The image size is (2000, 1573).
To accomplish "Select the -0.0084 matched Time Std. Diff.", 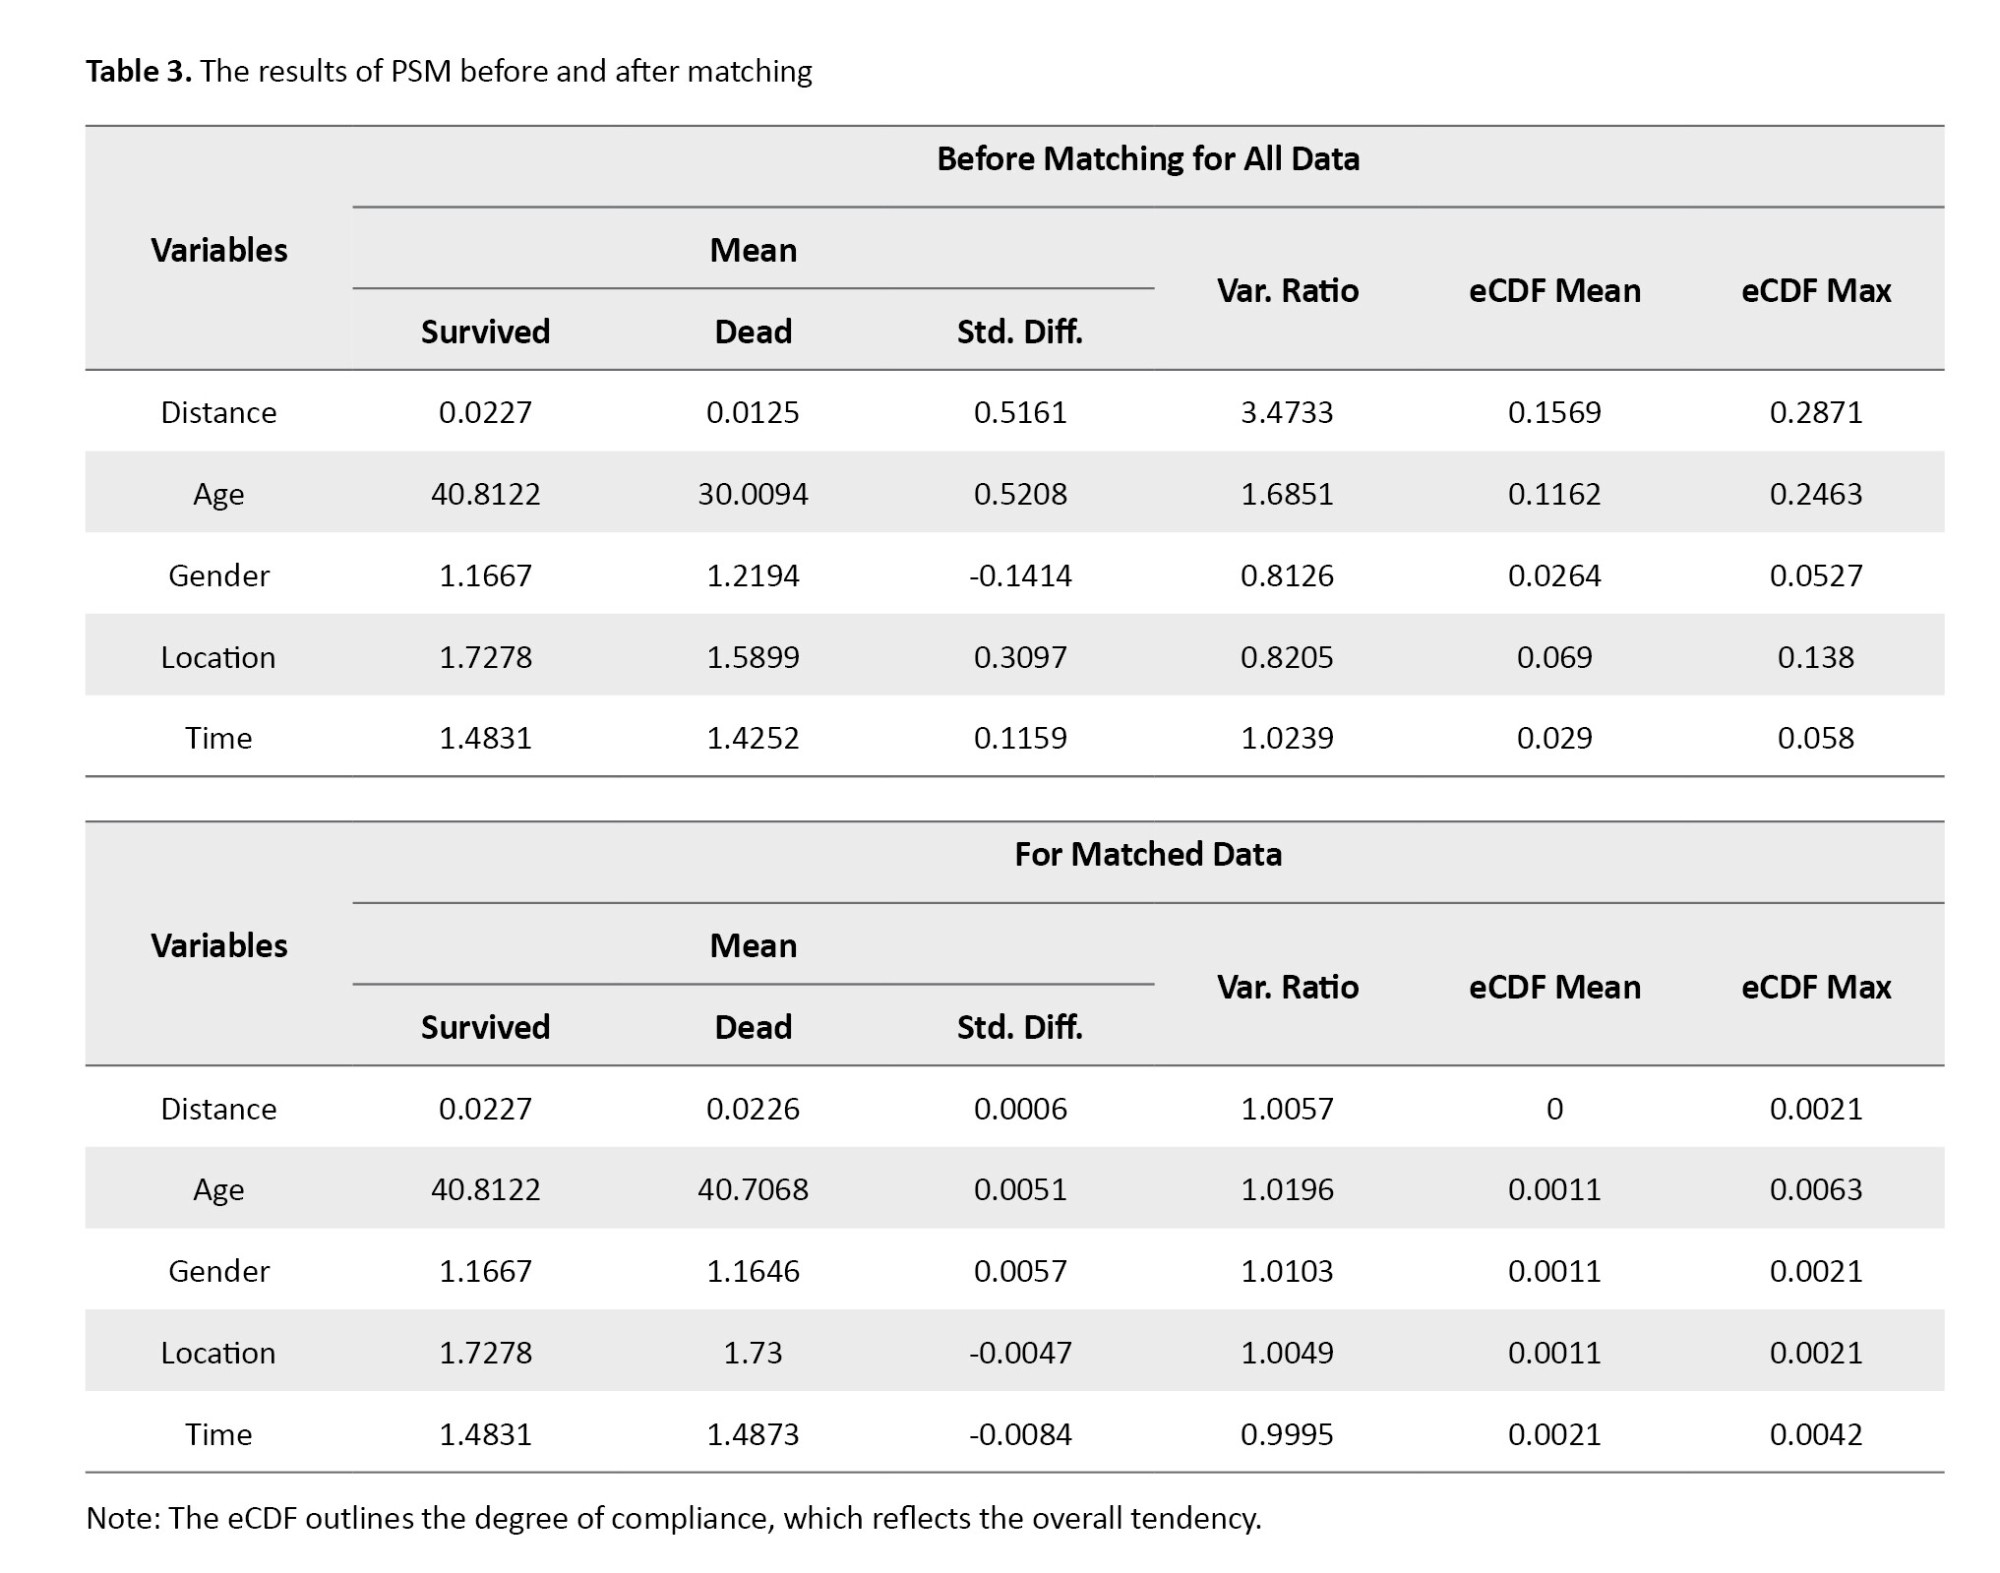I will tap(1020, 1434).
